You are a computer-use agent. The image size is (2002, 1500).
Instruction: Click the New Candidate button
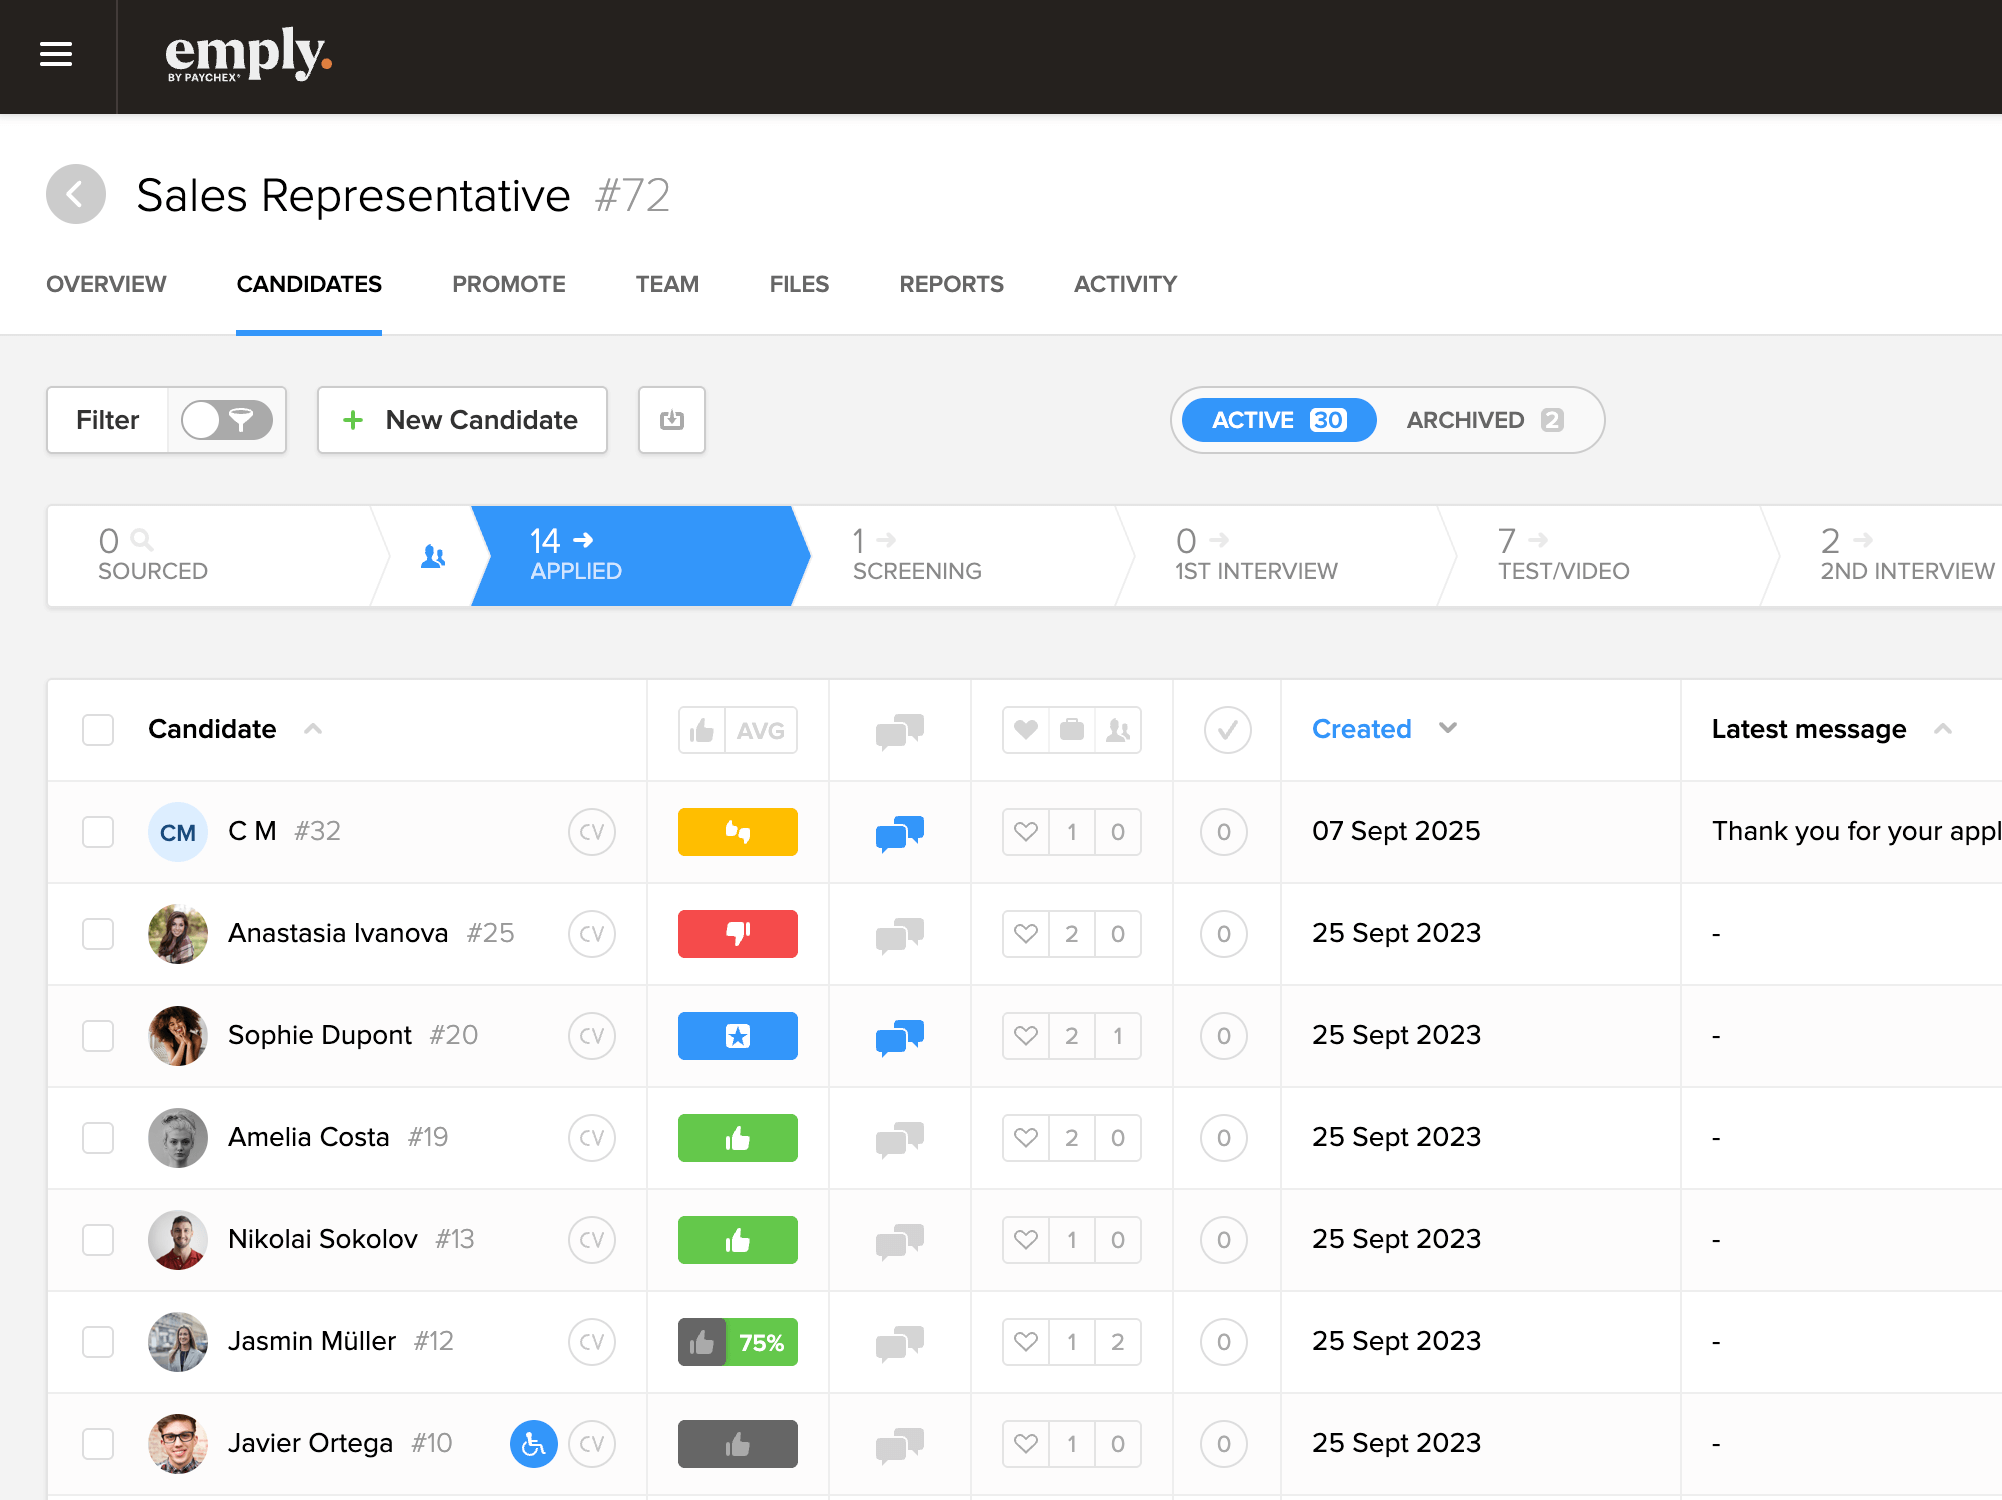click(462, 420)
